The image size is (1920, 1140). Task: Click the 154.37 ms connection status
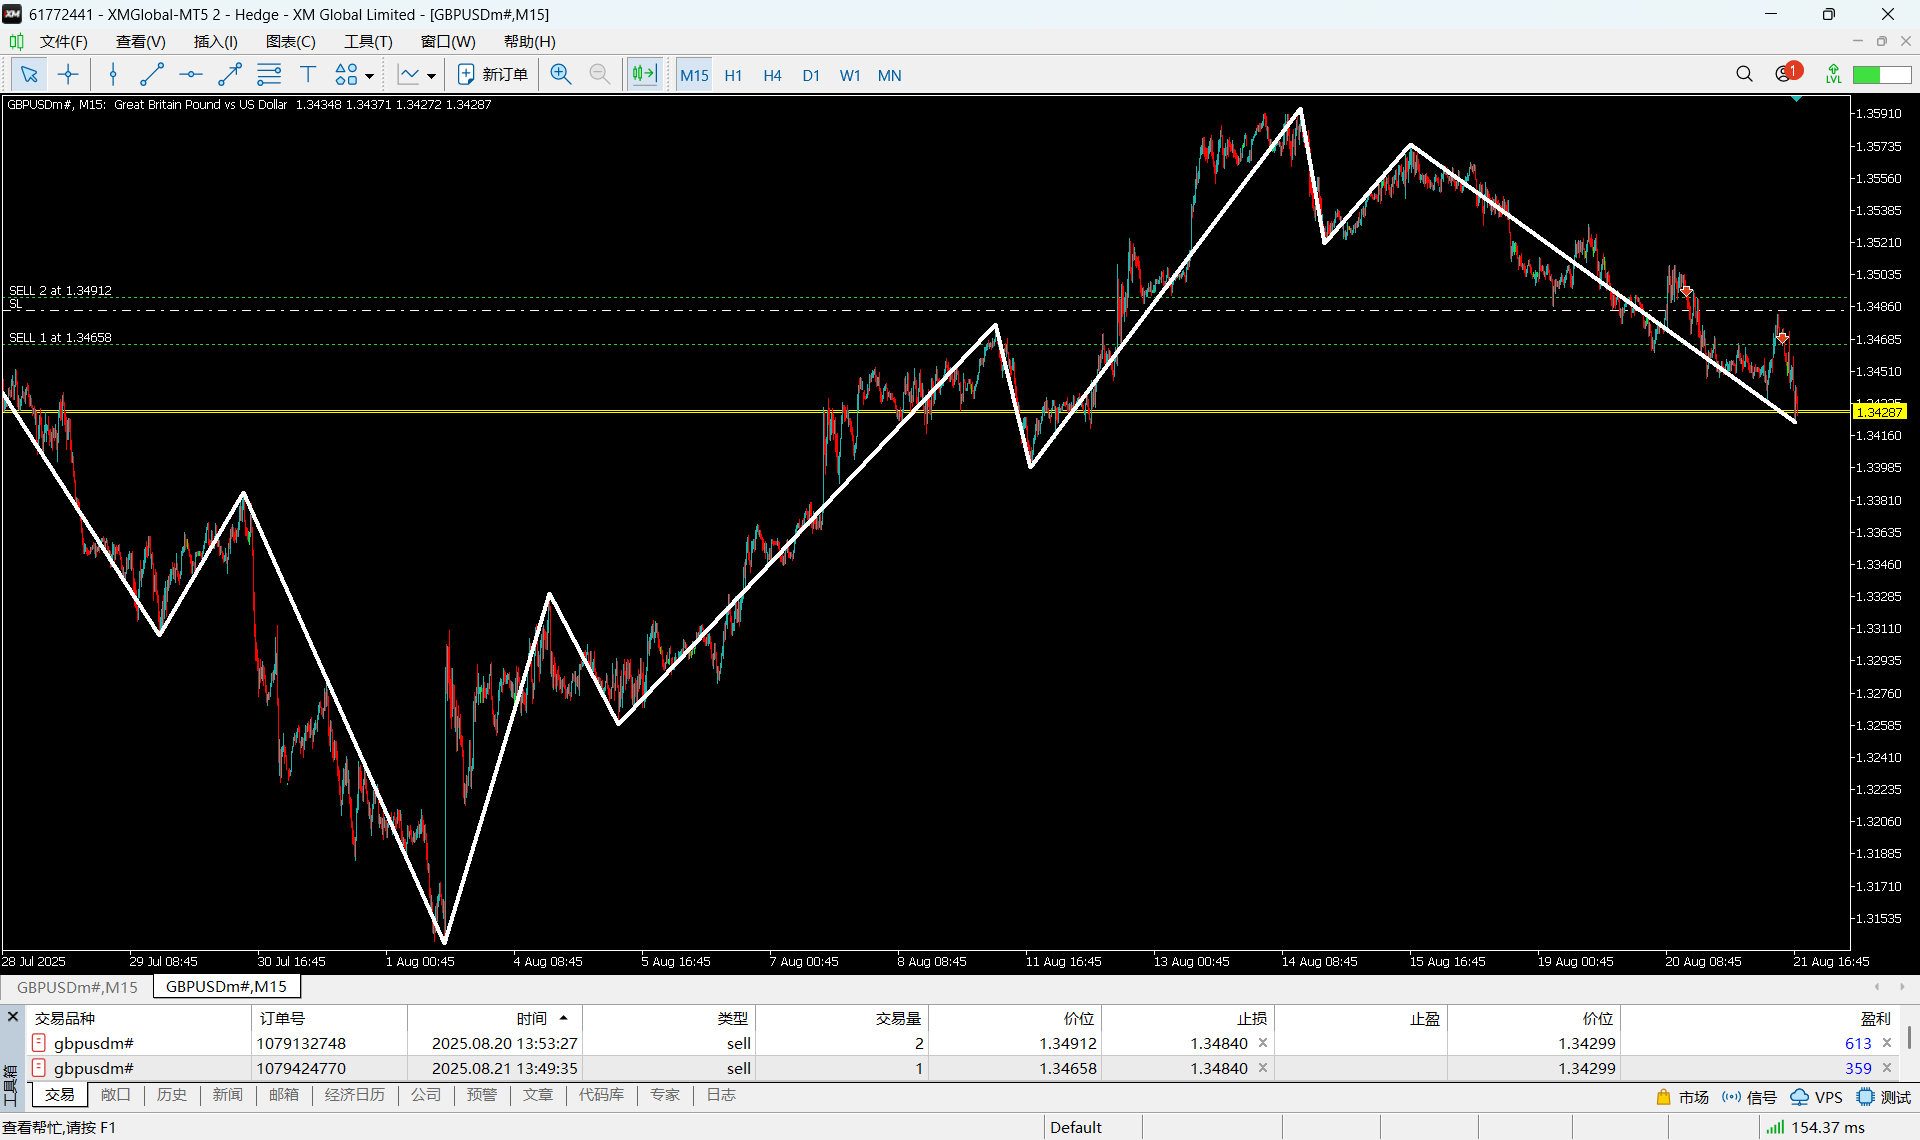point(1816,1127)
